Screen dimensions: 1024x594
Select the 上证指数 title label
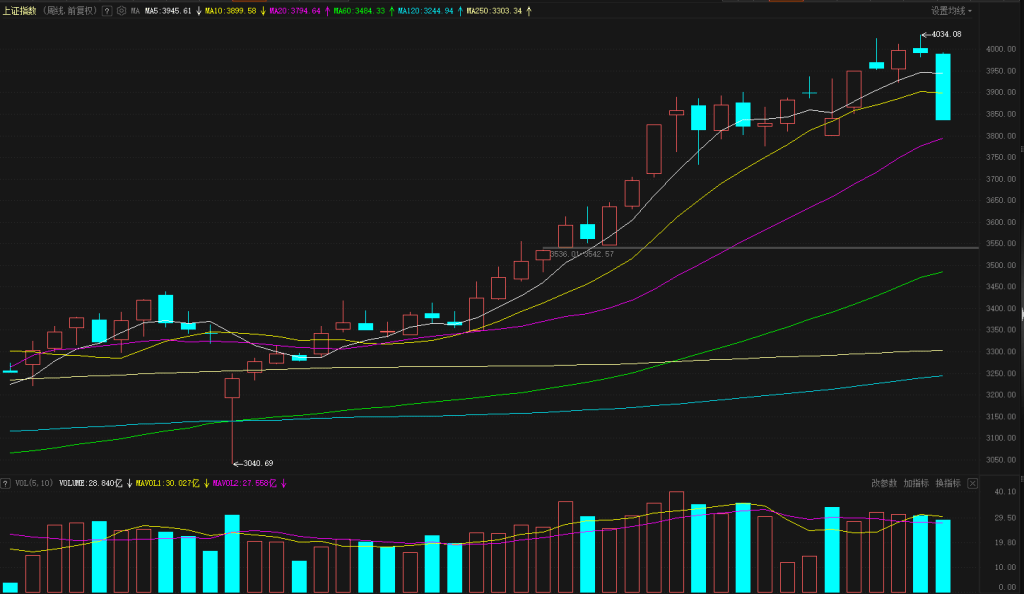point(20,11)
